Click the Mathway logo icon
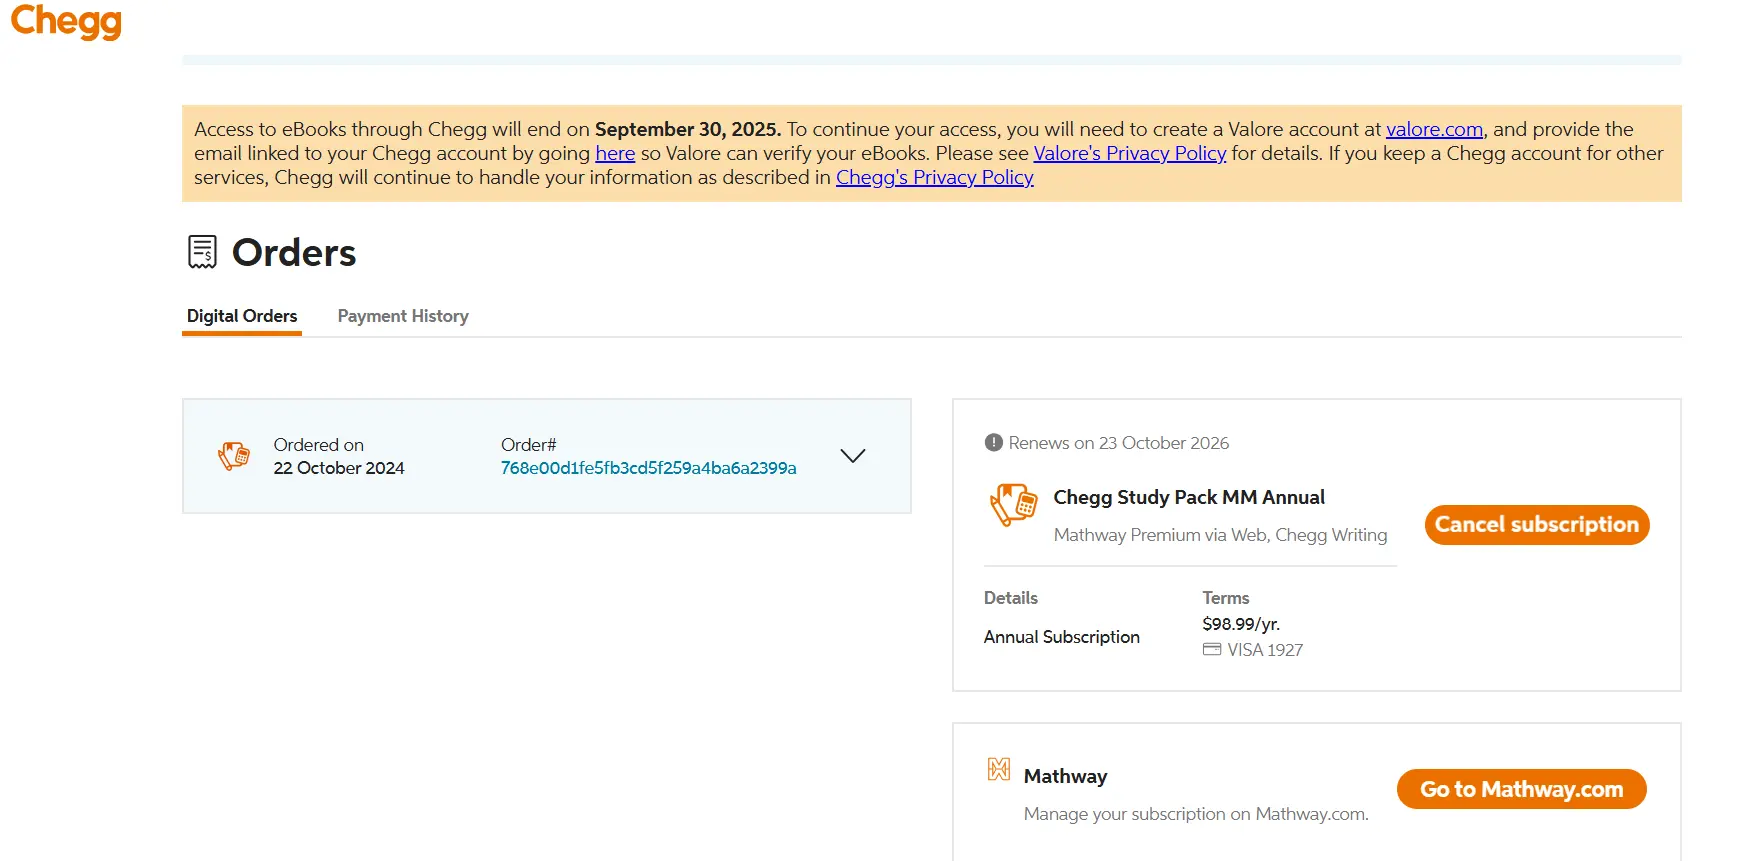Image resolution: width=1738 pixels, height=861 pixels. [998, 769]
